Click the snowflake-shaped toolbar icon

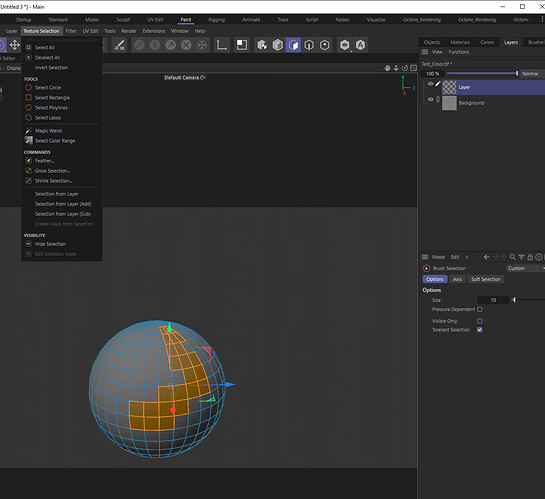pyautogui.click(x=202, y=45)
